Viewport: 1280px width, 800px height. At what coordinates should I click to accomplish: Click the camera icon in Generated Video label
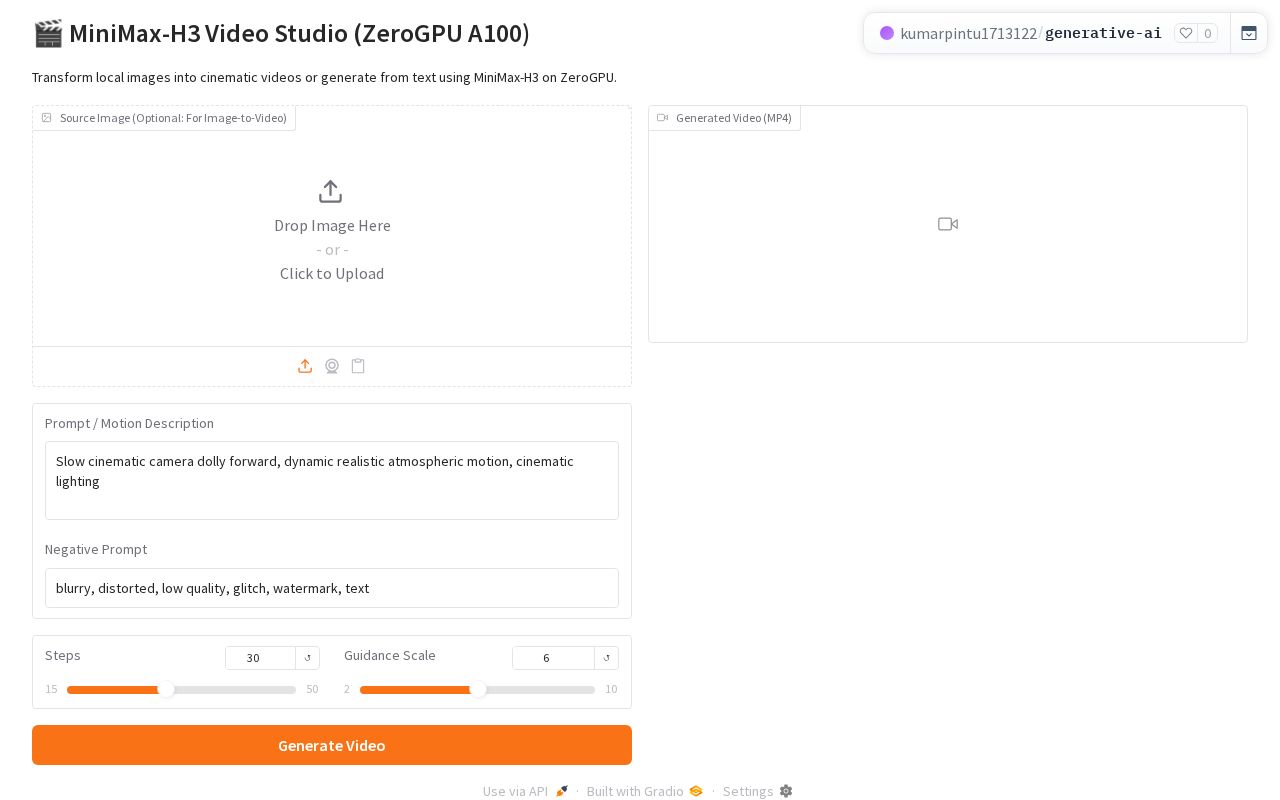click(x=662, y=118)
